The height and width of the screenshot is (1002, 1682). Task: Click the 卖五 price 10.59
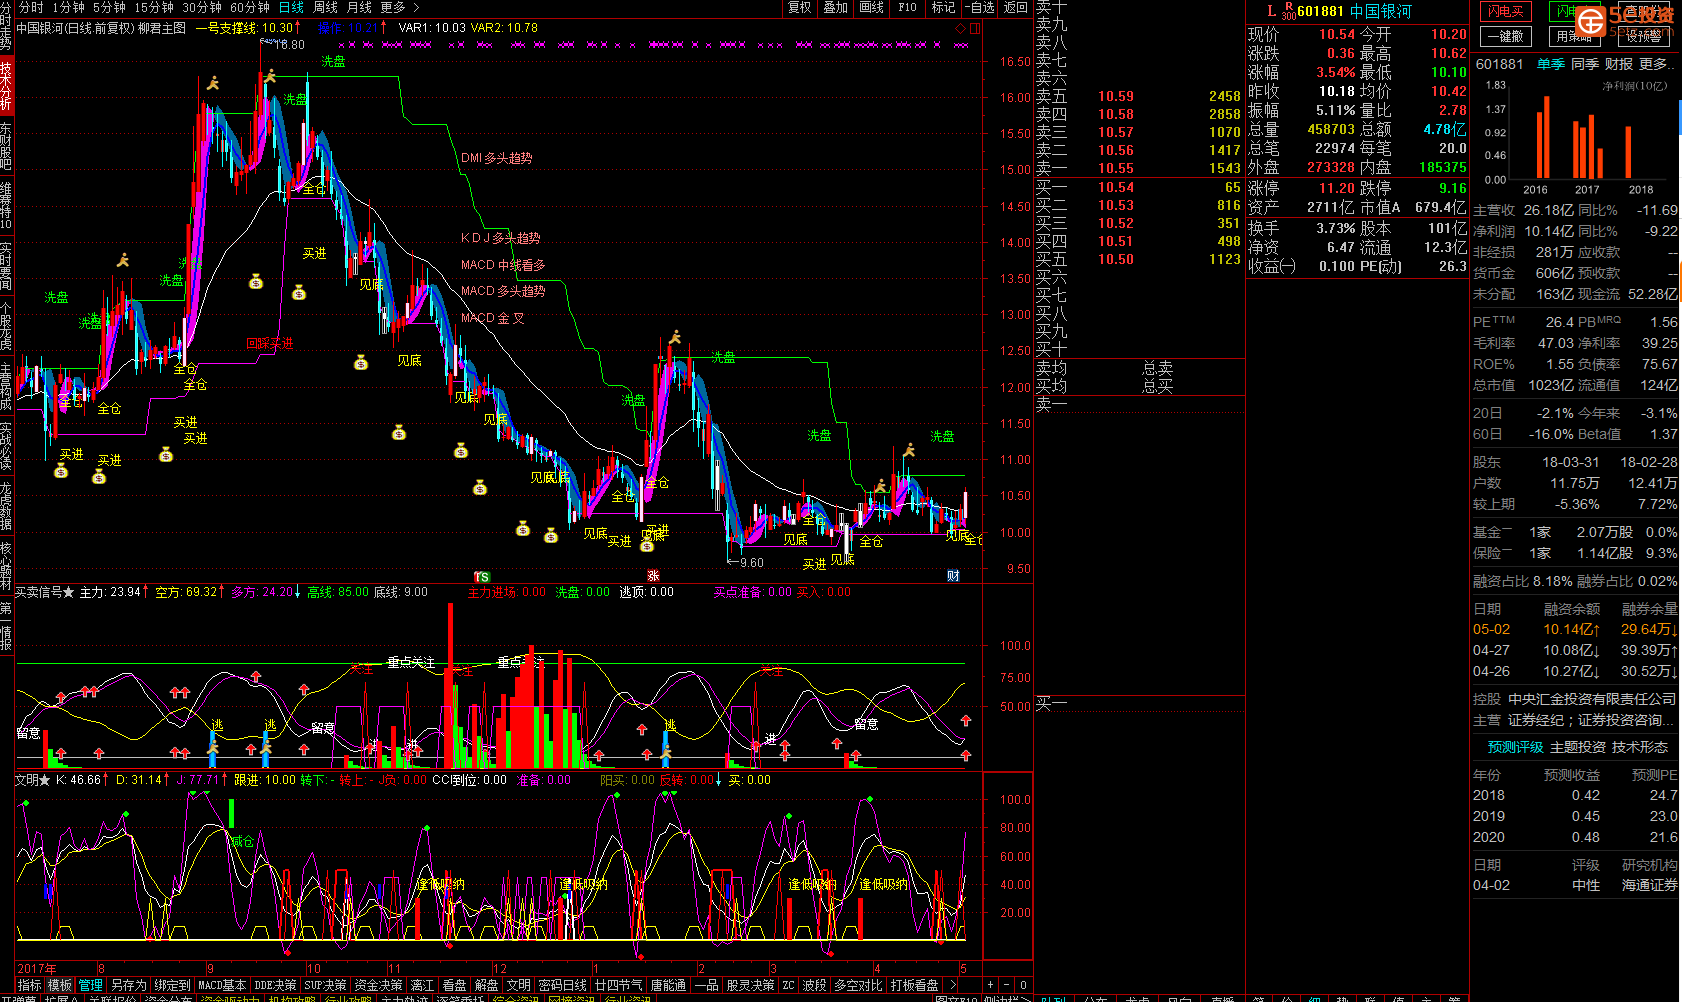tap(1116, 96)
